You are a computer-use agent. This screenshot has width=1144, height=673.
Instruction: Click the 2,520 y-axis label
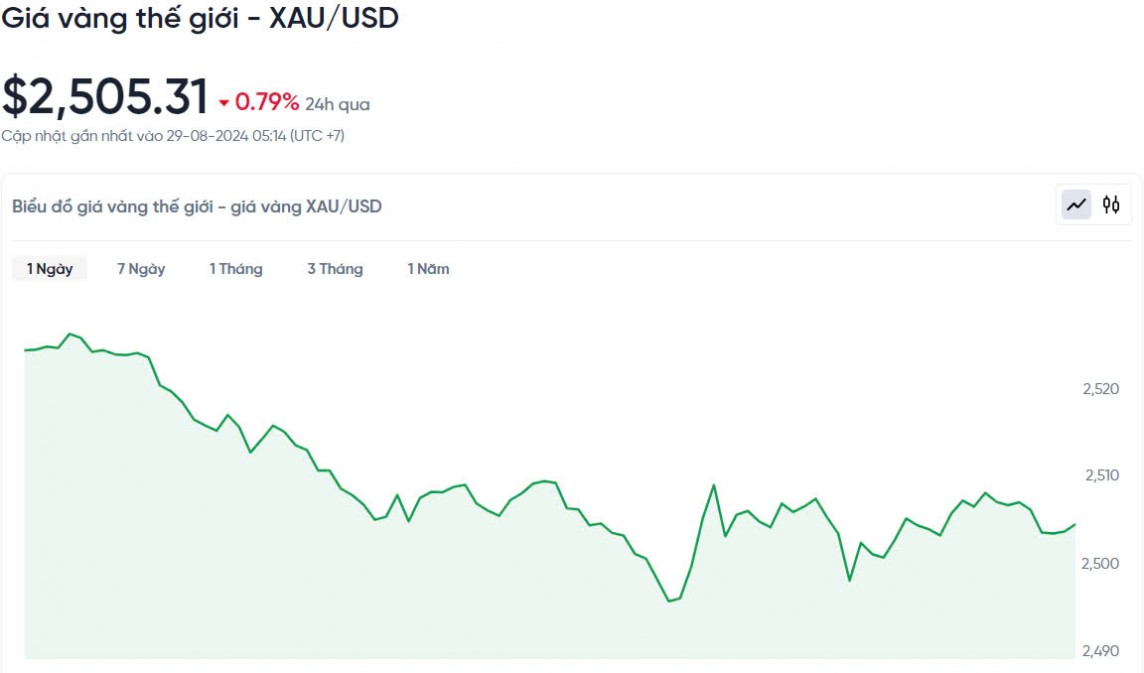1101,389
